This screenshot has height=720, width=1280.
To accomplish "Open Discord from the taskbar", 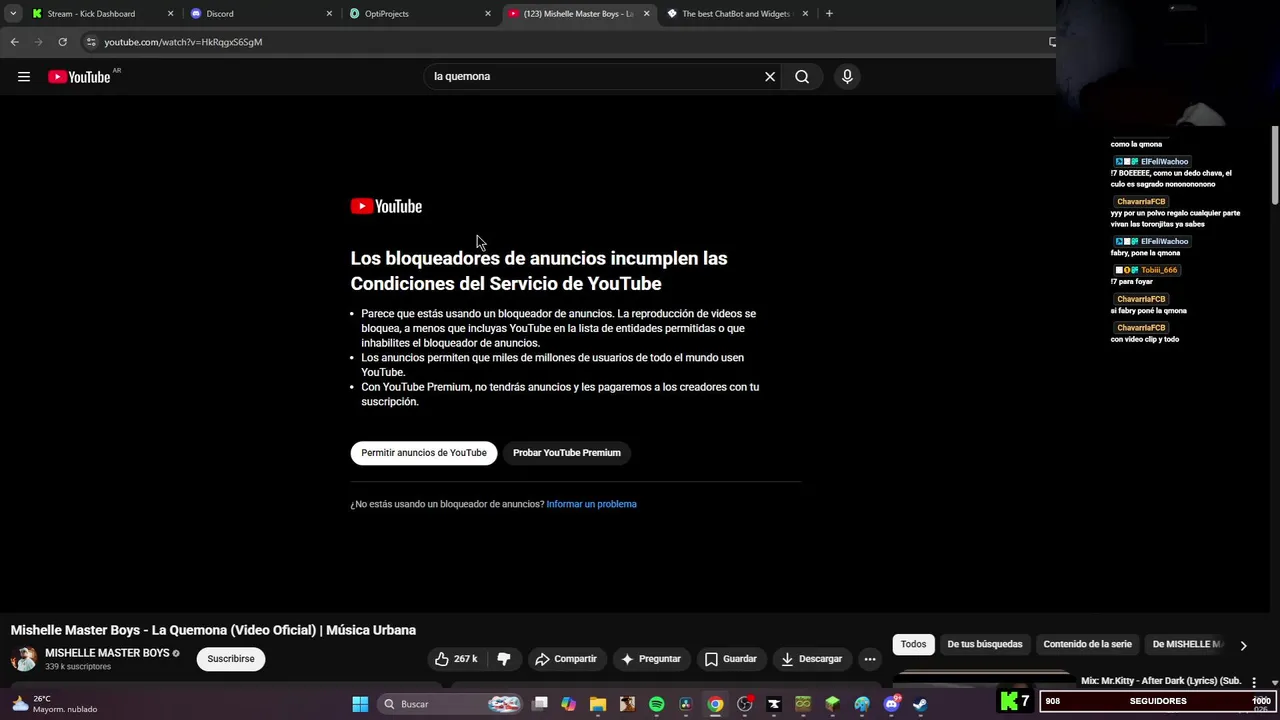I will point(891,704).
